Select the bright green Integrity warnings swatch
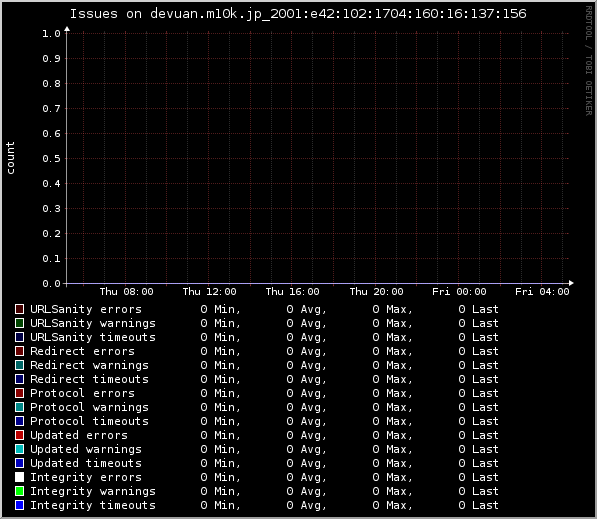 (19, 491)
